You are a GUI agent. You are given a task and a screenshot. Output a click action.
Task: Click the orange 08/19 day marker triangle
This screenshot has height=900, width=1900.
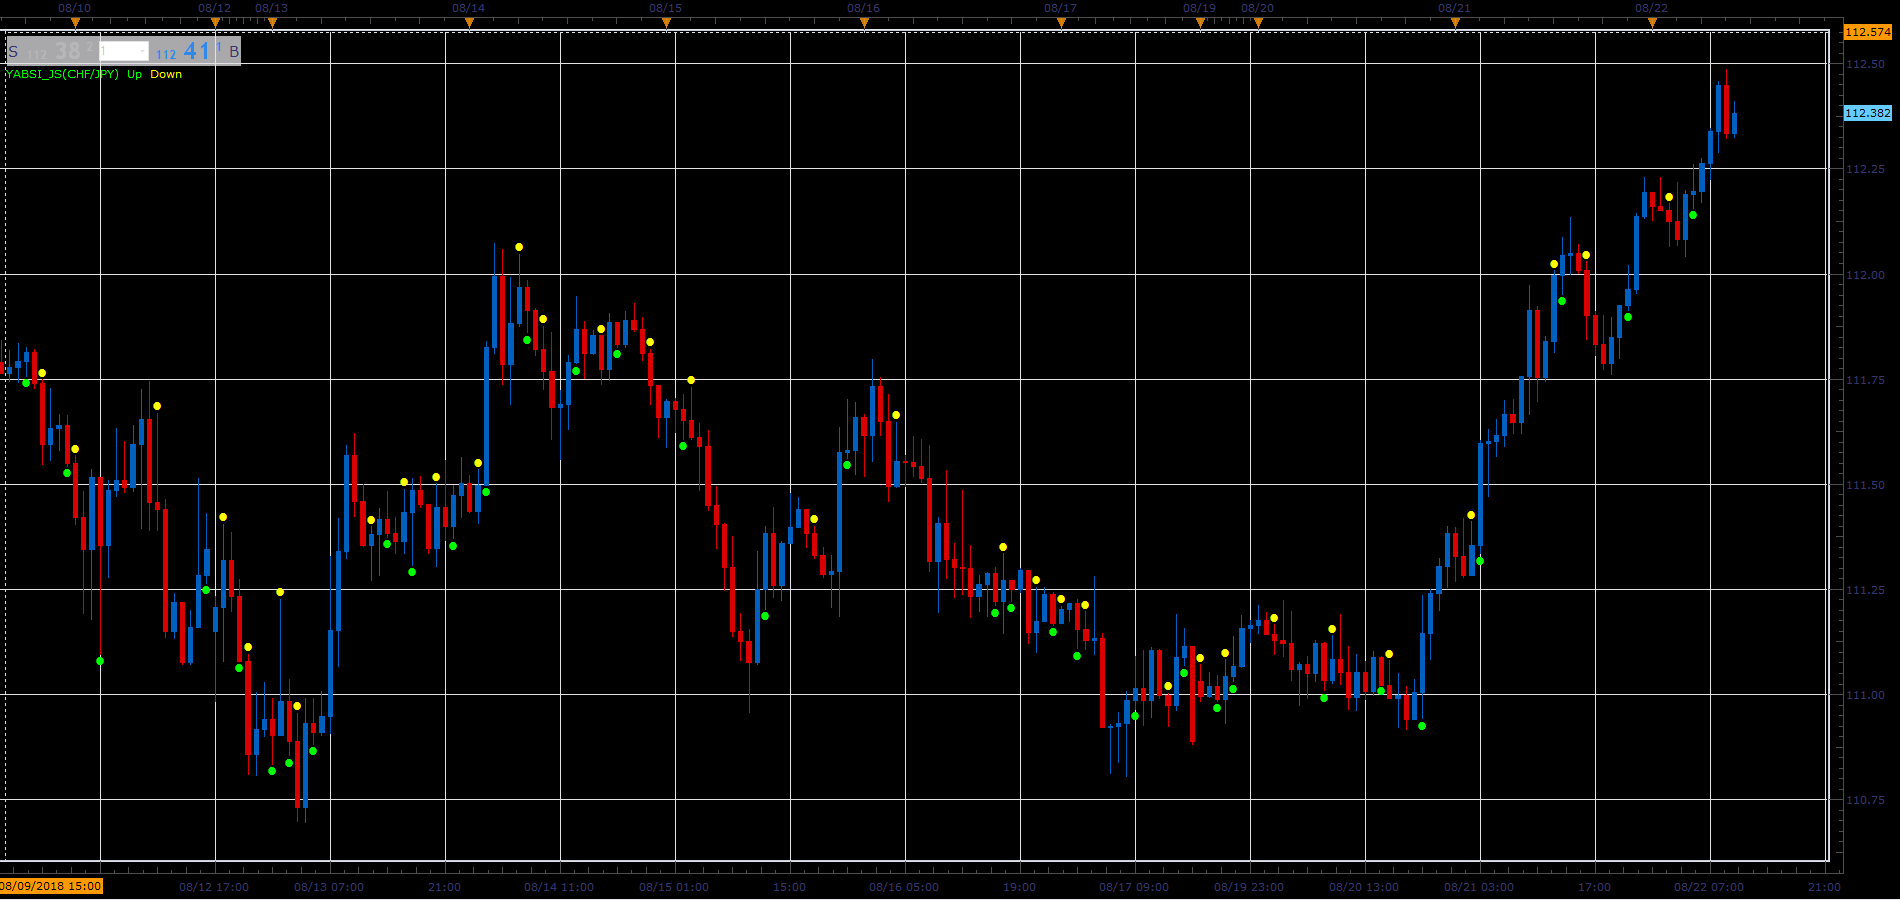[1200, 22]
